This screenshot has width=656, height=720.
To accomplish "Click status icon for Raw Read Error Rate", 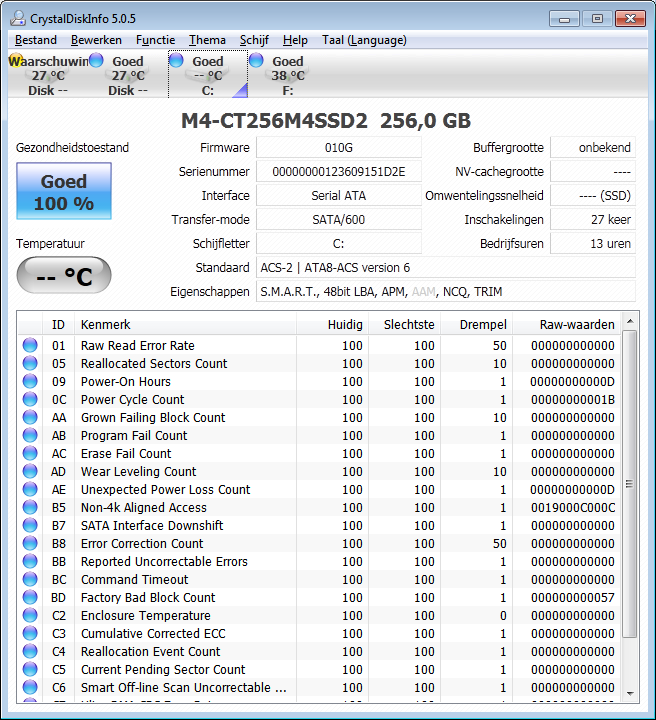I will pyautogui.click(x=30, y=346).
